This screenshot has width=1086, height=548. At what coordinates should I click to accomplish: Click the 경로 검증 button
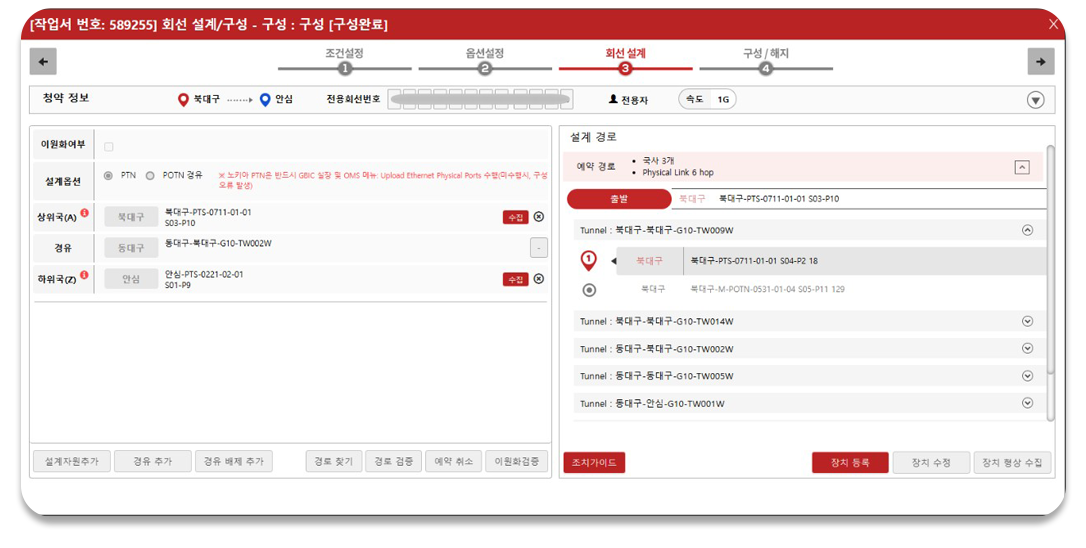pyautogui.click(x=393, y=461)
